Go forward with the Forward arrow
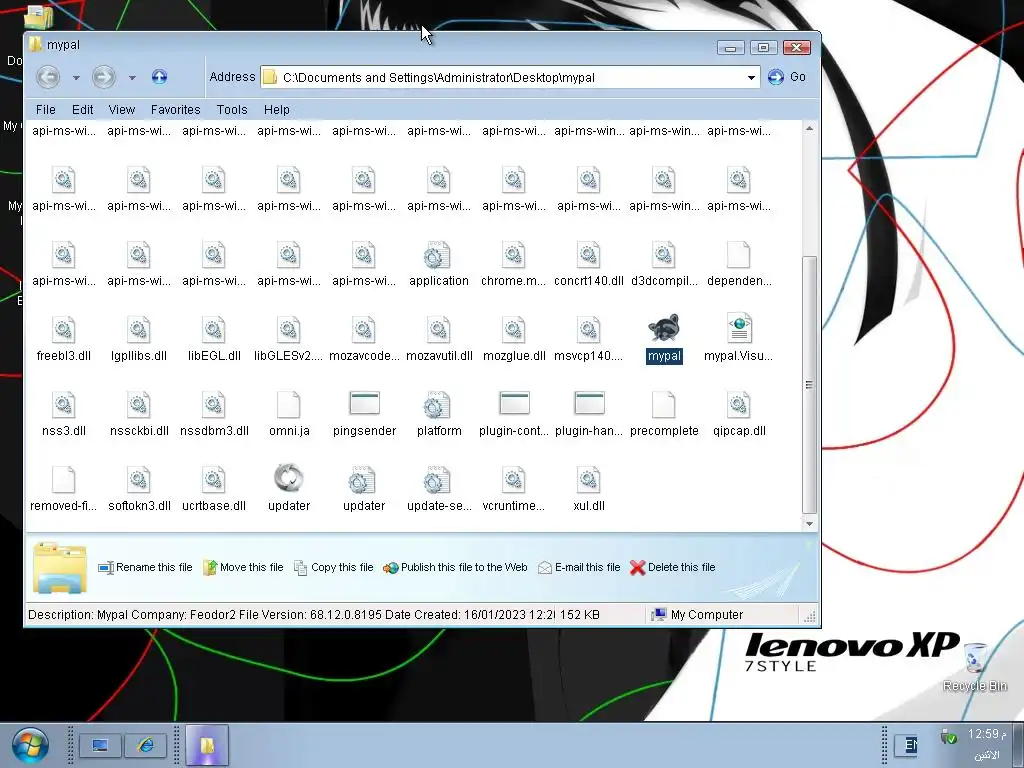 104,77
